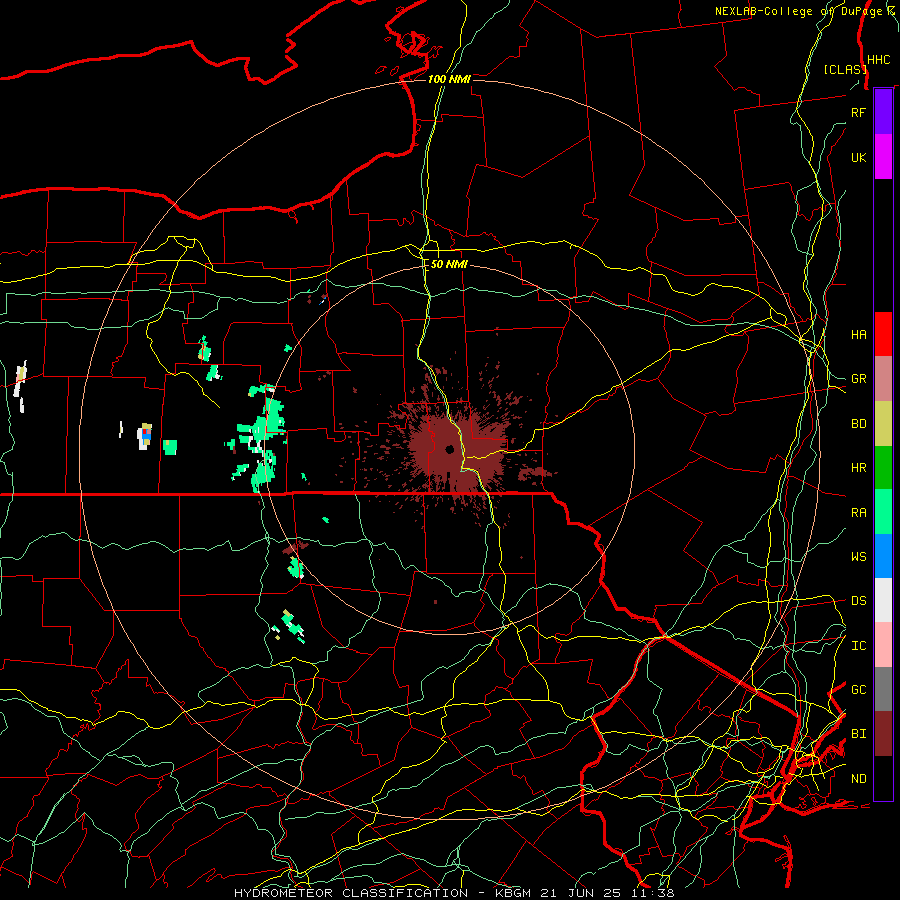Click the GR legend label
This screenshot has height=900, width=900.
point(858,379)
